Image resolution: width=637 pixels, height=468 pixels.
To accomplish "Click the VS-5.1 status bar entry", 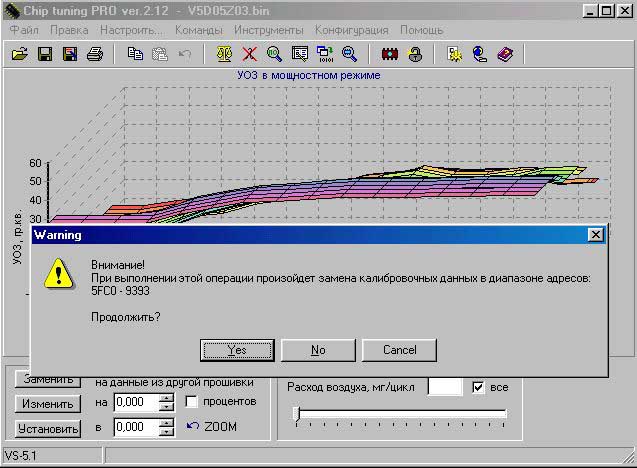I will click(x=52, y=455).
